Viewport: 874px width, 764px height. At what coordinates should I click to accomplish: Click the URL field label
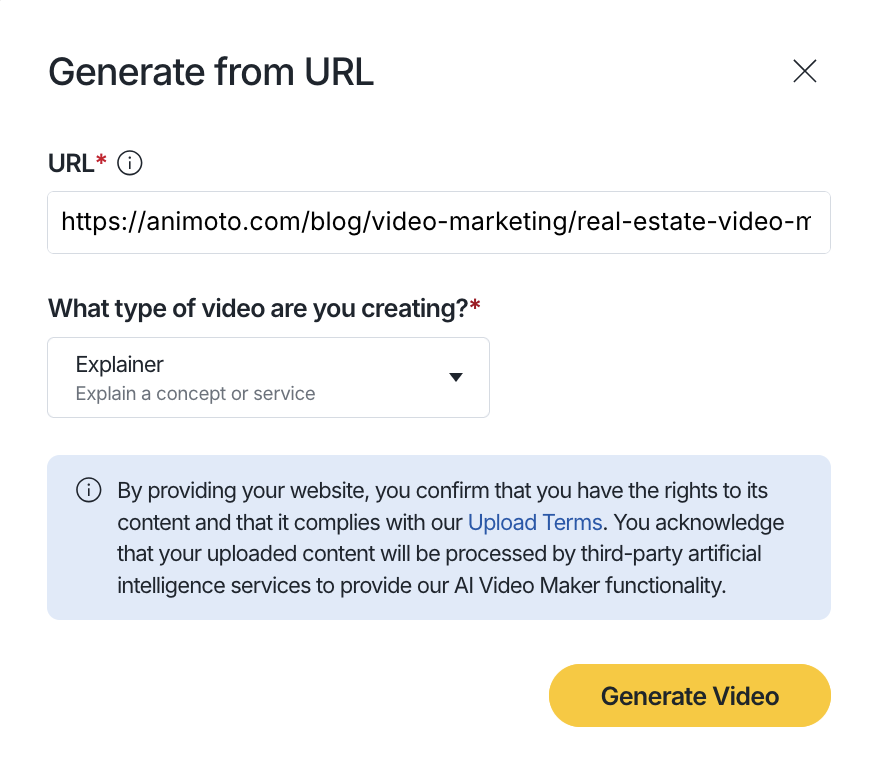click(x=71, y=163)
